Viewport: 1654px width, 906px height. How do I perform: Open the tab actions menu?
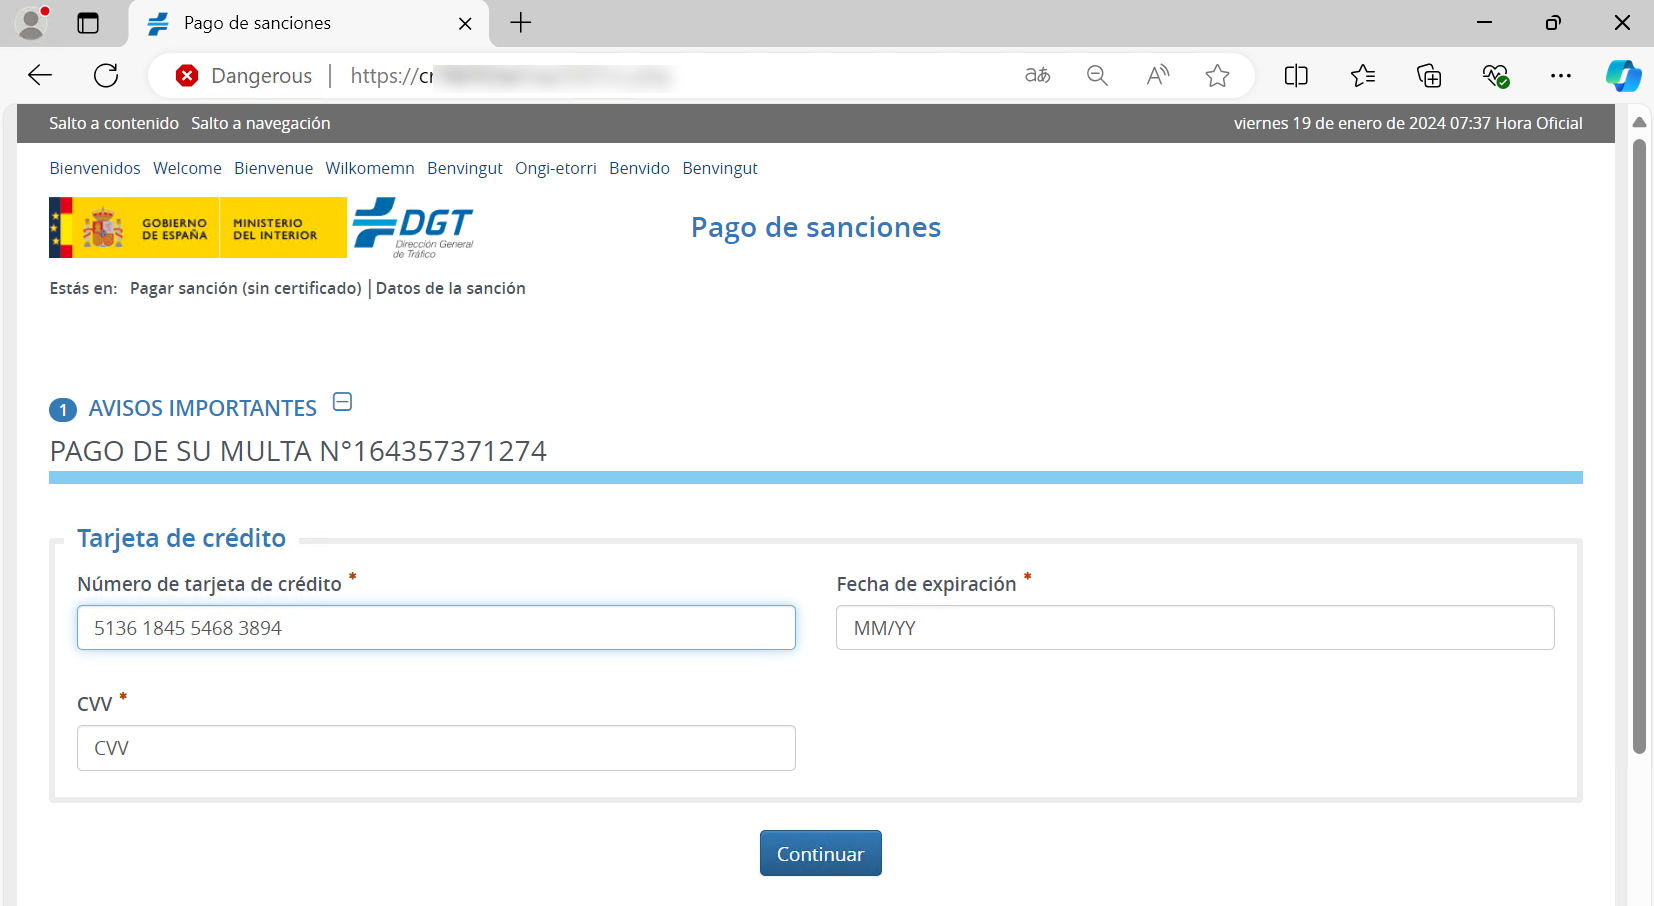click(x=88, y=23)
